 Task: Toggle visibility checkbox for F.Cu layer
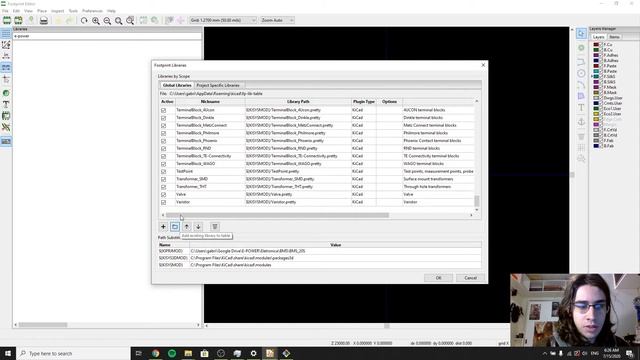coord(601,44)
